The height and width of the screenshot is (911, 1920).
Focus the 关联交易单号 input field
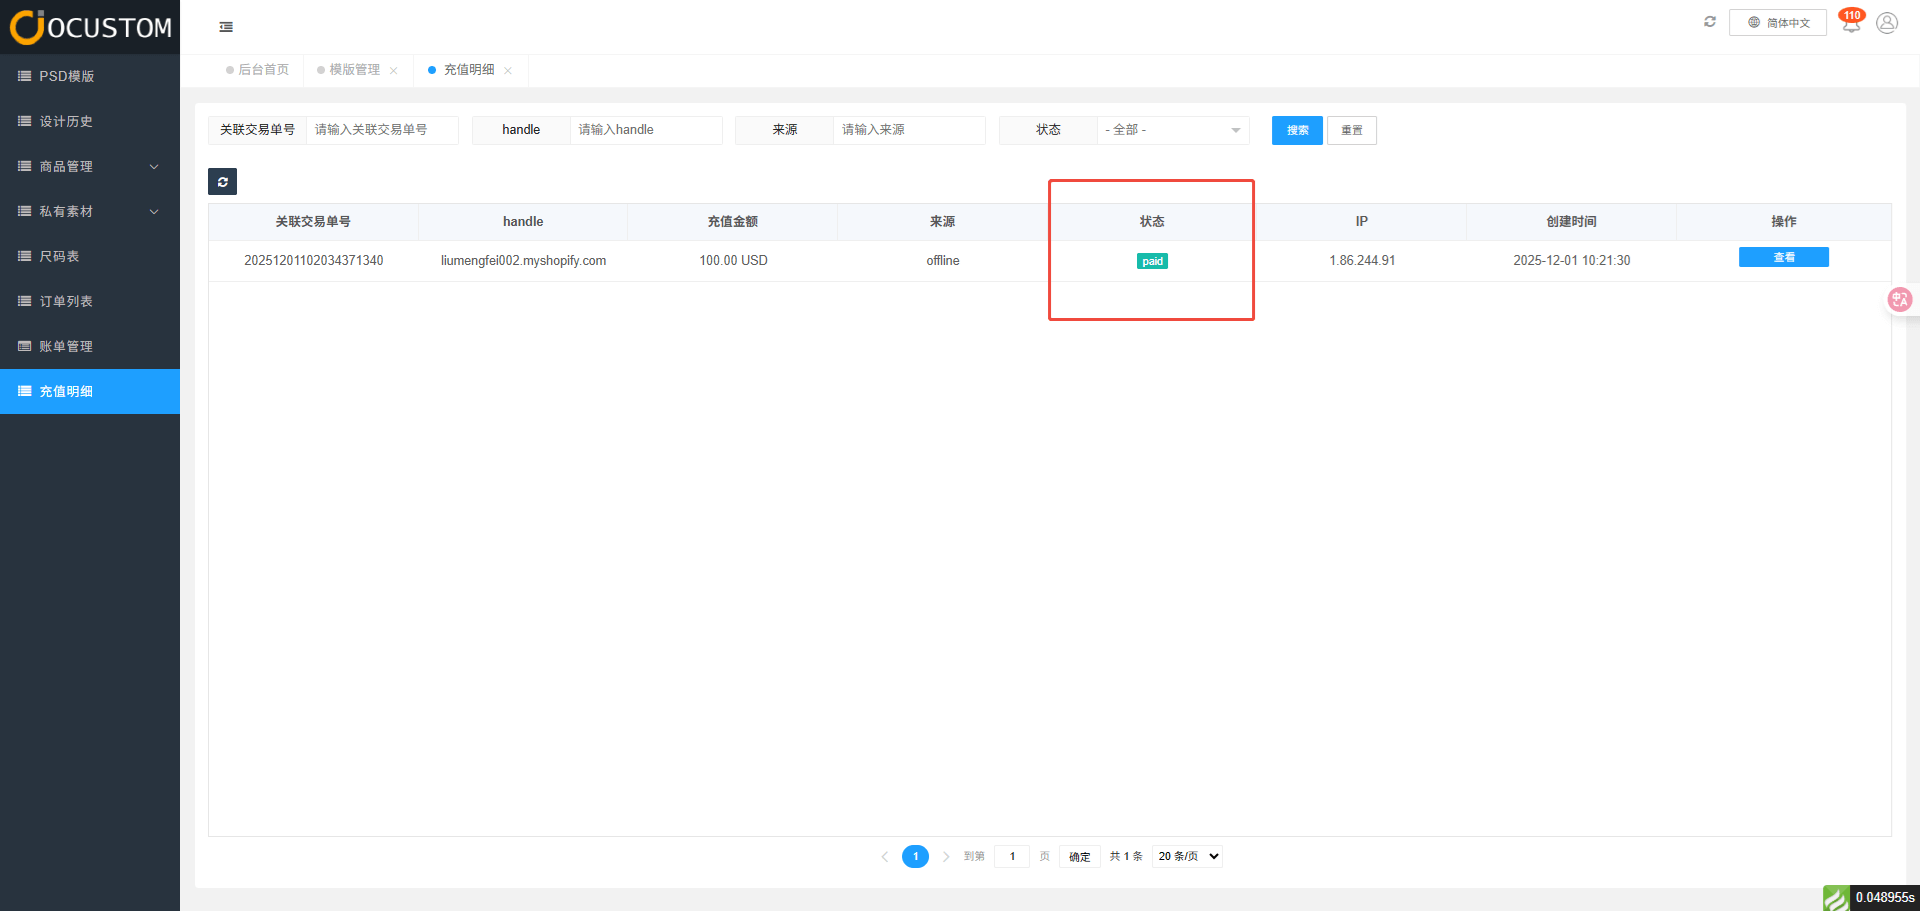click(x=382, y=131)
